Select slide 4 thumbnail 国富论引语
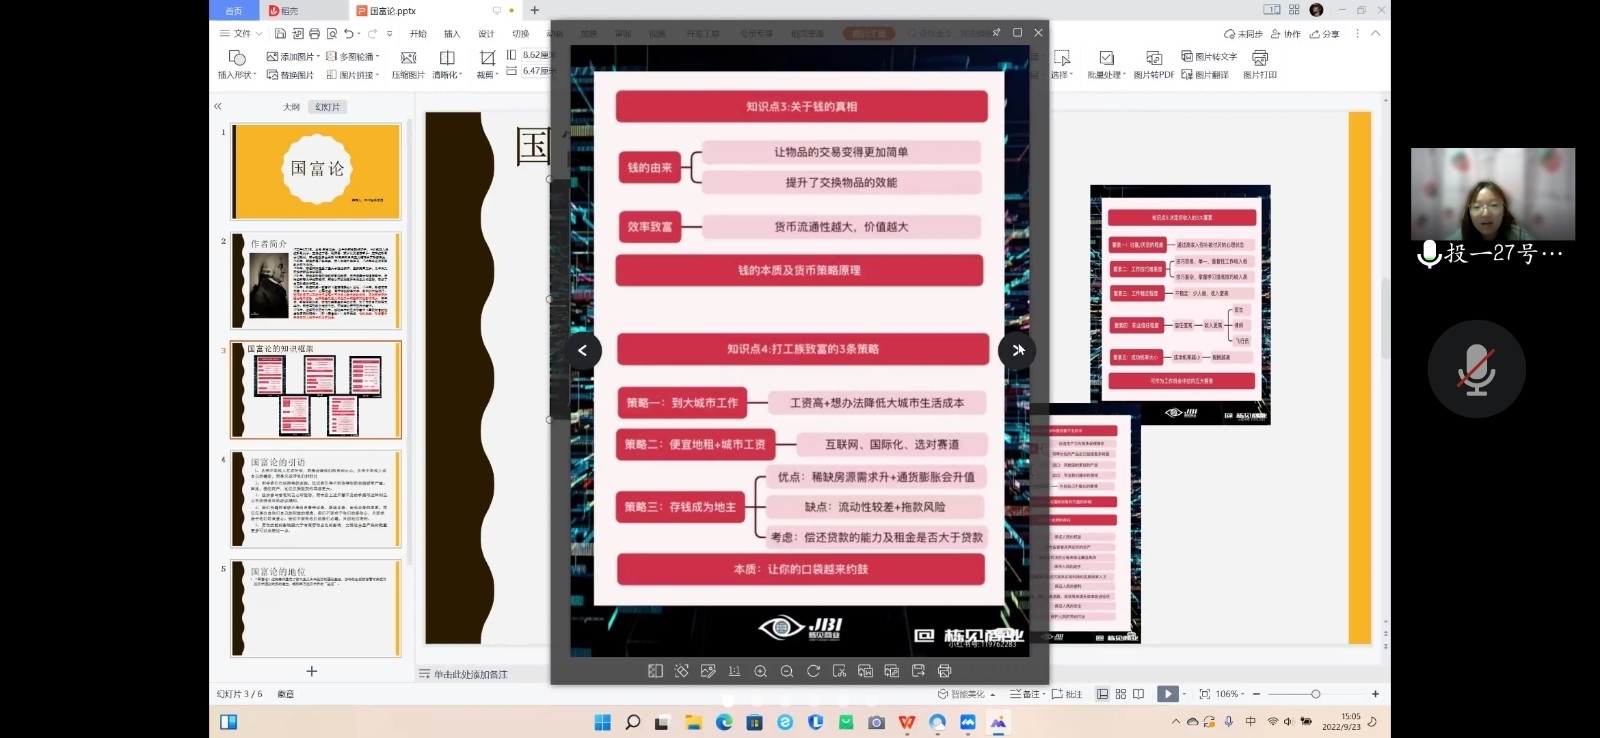Image resolution: width=1600 pixels, height=738 pixels. click(x=317, y=498)
